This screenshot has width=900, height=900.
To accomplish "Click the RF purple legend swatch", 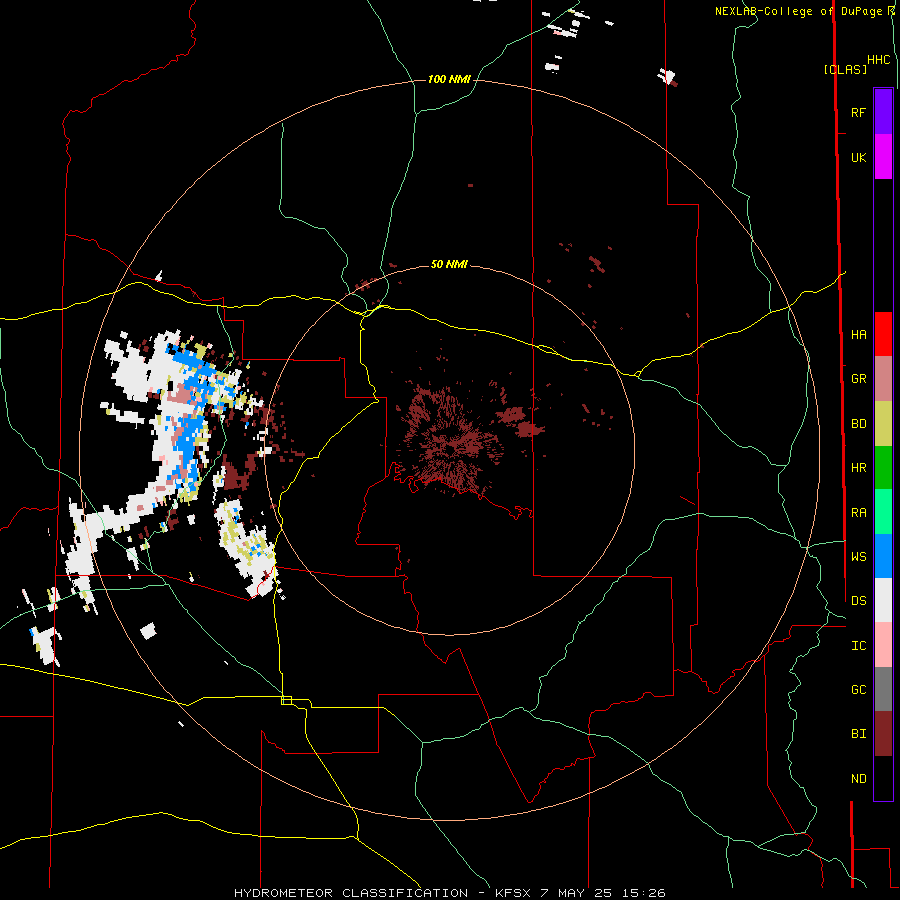I will tap(883, 112).
